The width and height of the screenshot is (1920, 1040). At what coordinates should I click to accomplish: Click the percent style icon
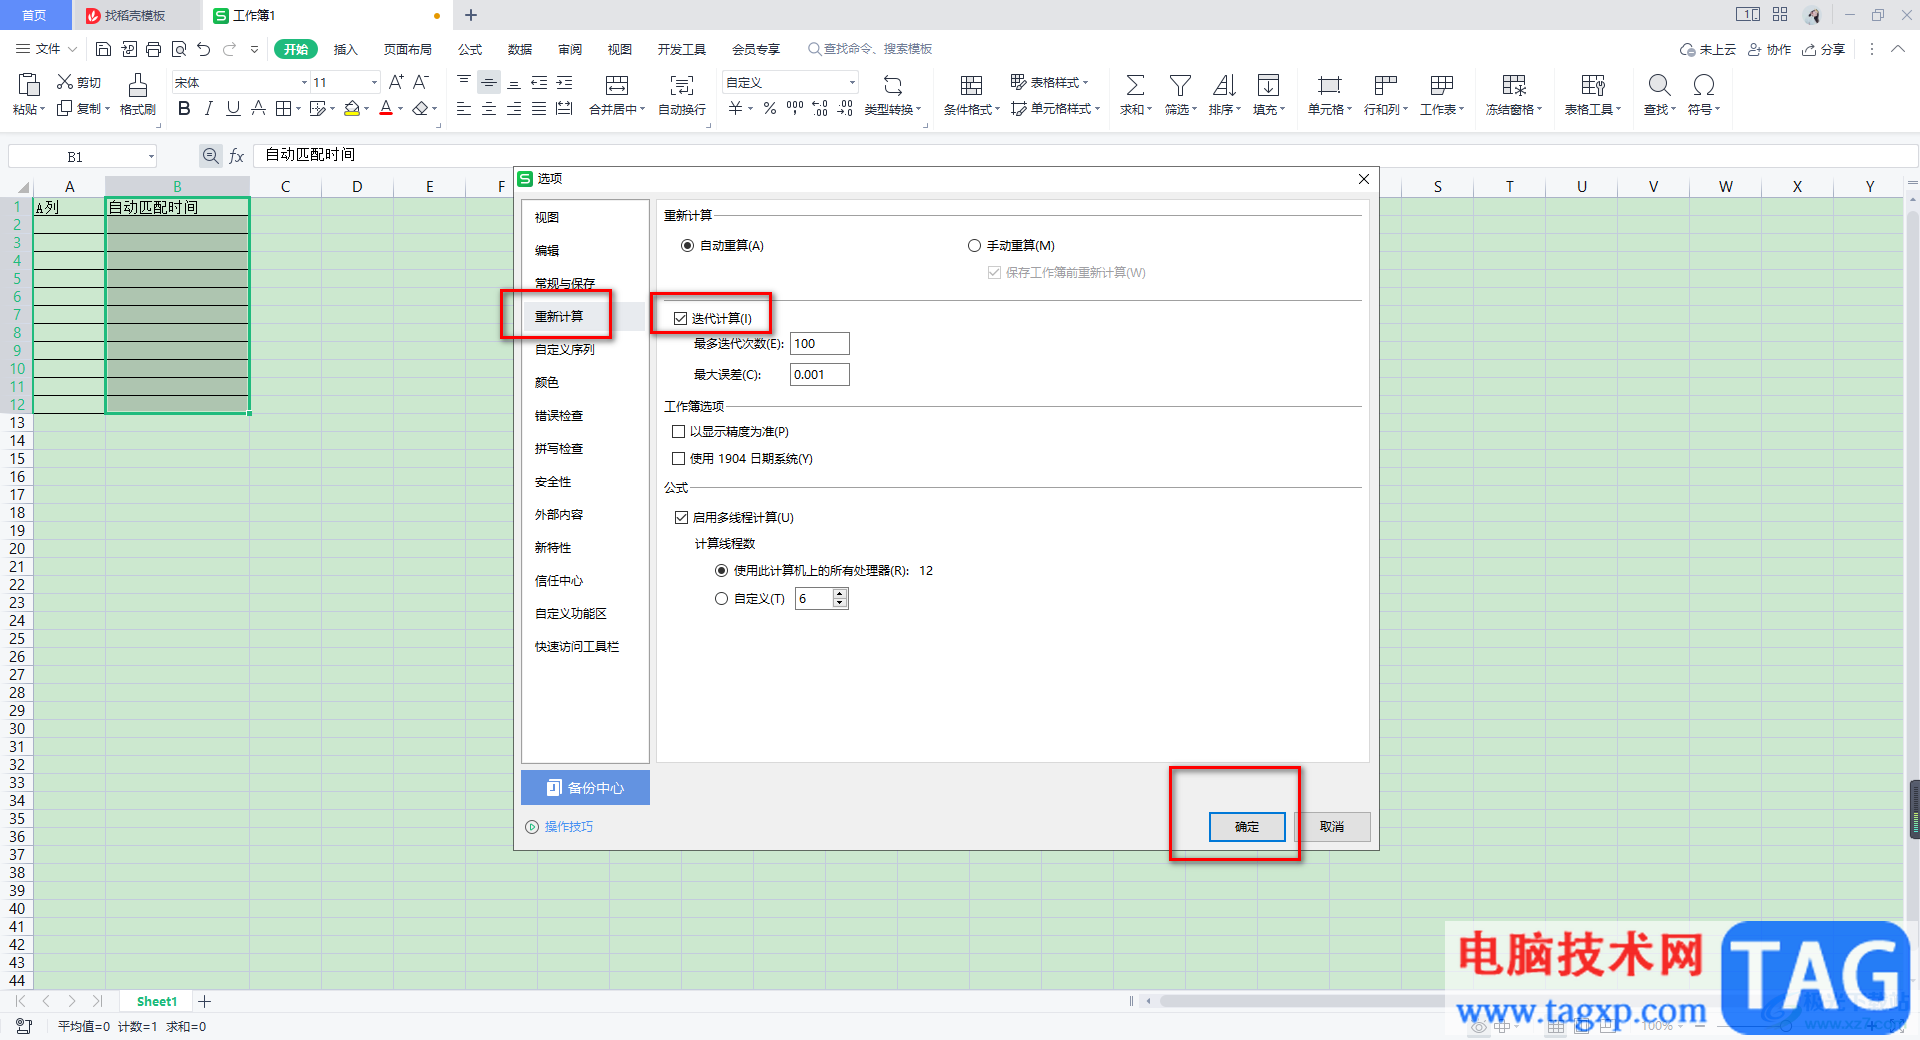tap(770, 108)
